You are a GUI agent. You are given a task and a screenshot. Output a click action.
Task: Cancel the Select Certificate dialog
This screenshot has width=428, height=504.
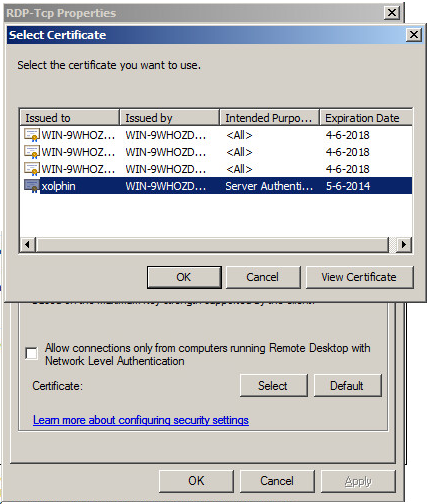[263, 277]
